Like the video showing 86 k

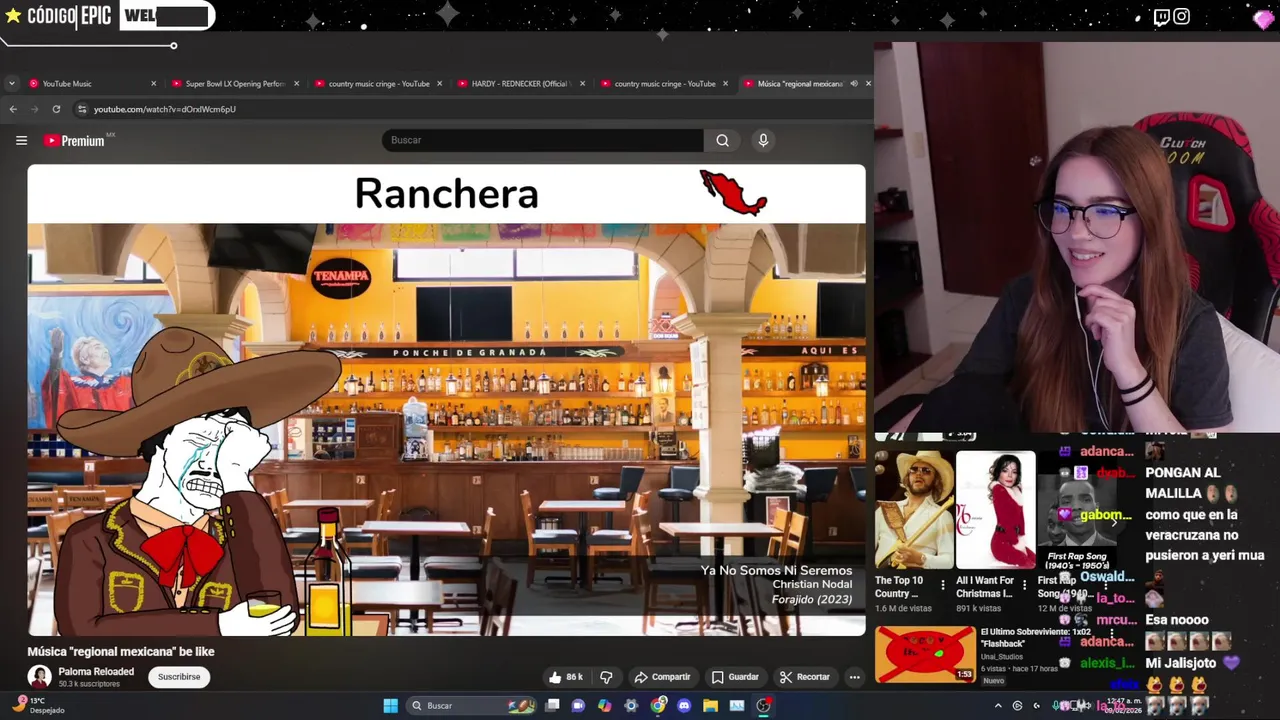coord(565,677)
